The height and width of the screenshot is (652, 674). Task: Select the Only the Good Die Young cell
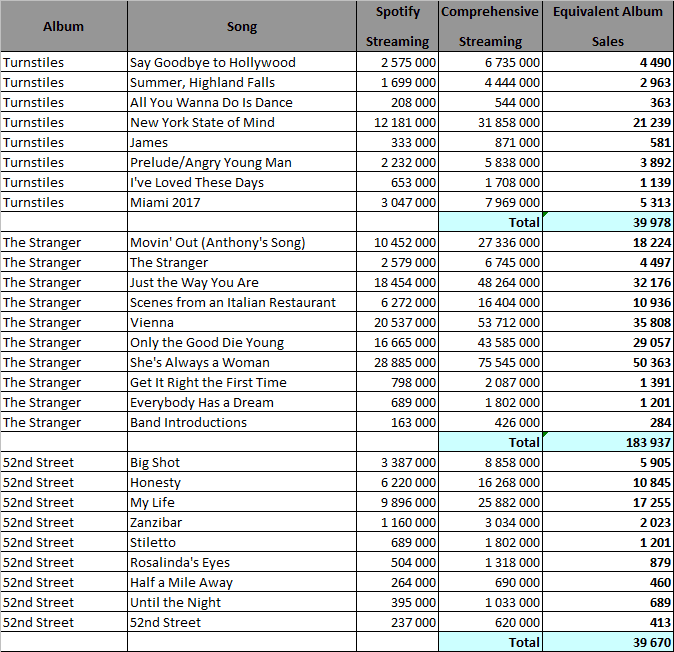[x=242, y=342]
